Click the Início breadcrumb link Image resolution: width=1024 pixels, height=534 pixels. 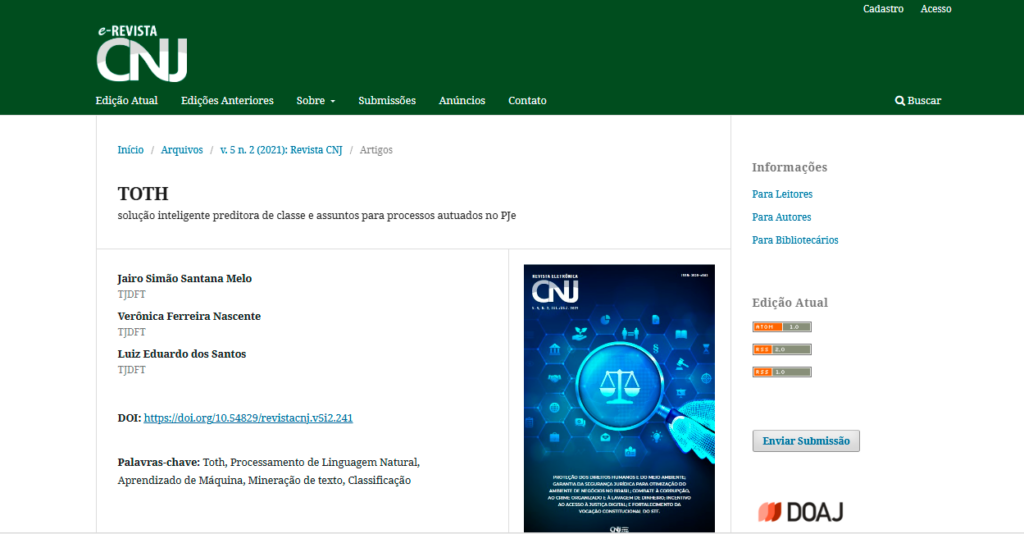pos(130,150)
